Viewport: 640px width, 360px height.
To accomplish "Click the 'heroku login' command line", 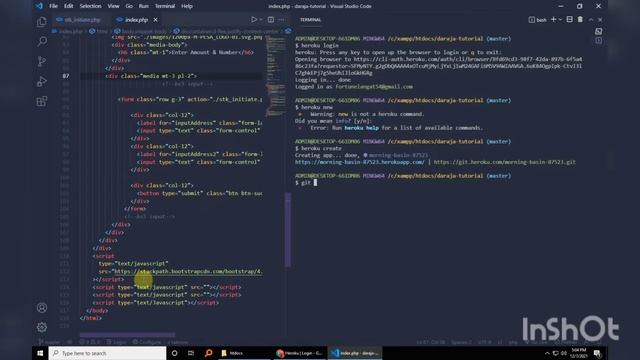I will (317, 46).
